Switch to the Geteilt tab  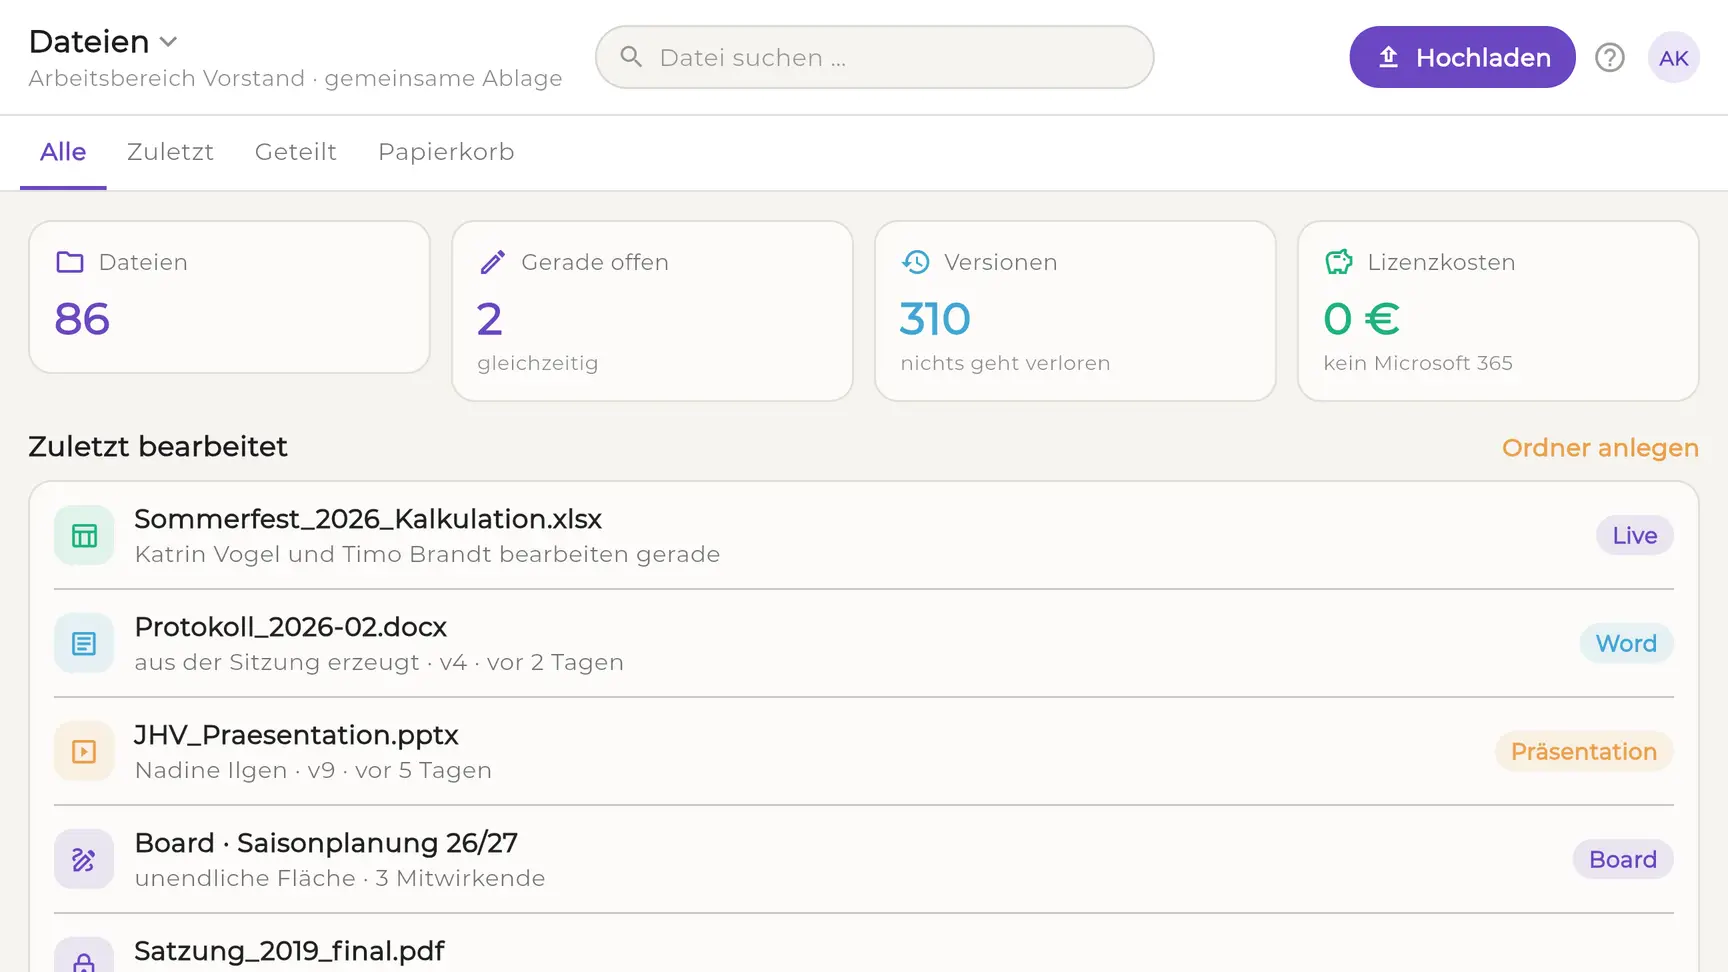[x=296, y=152]
